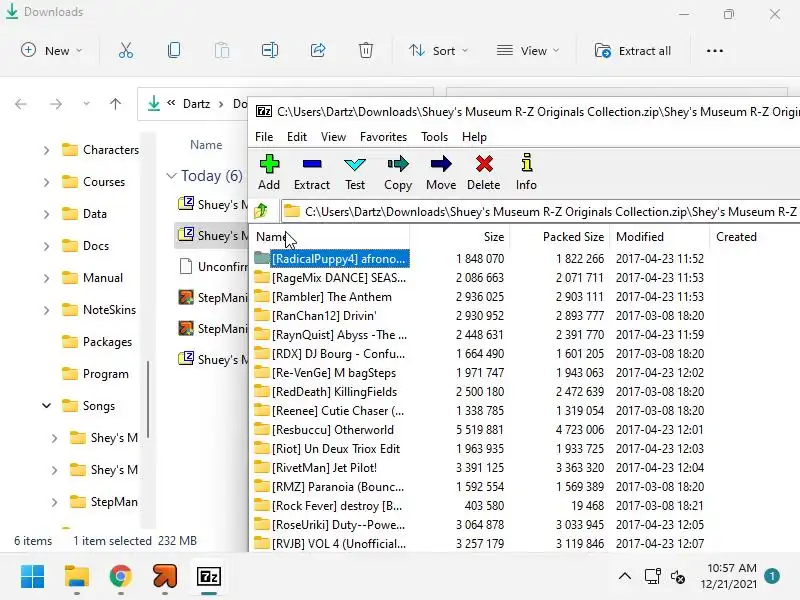Collapse the Songs folder in tree
This screenshot has height=600, width=800.
(x=46, y=406)
